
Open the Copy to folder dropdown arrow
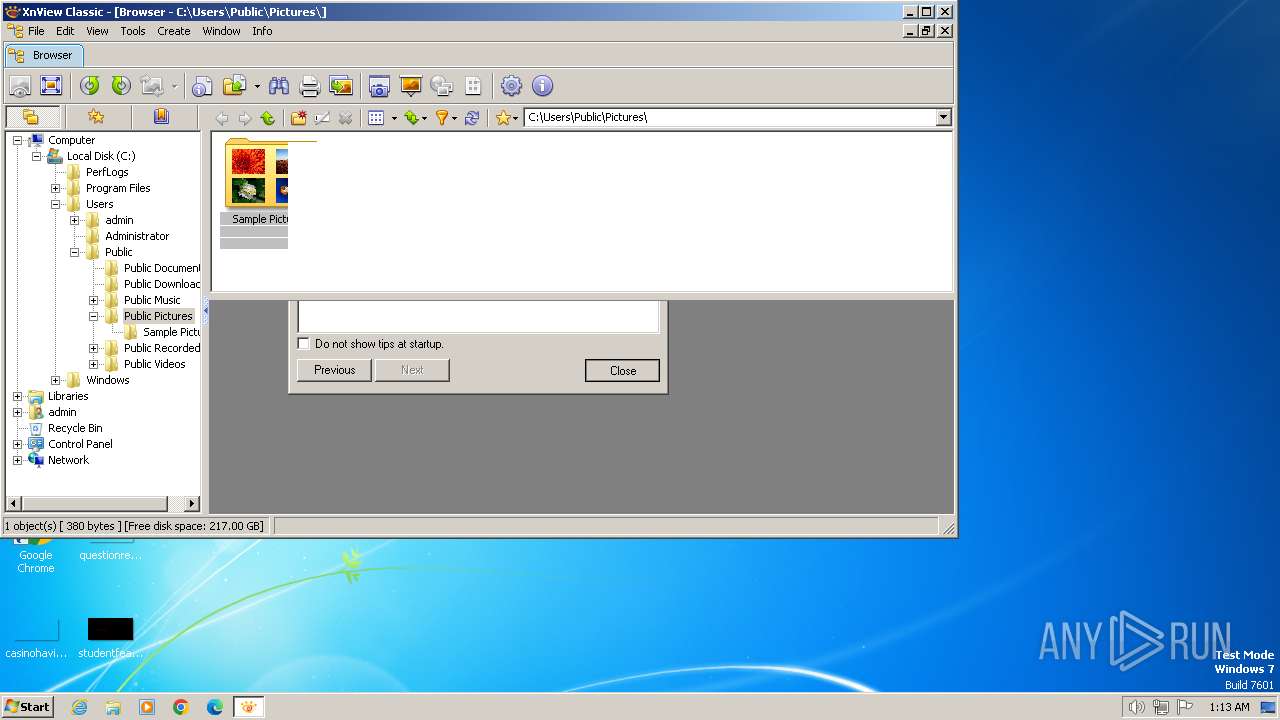click(257, 86)
